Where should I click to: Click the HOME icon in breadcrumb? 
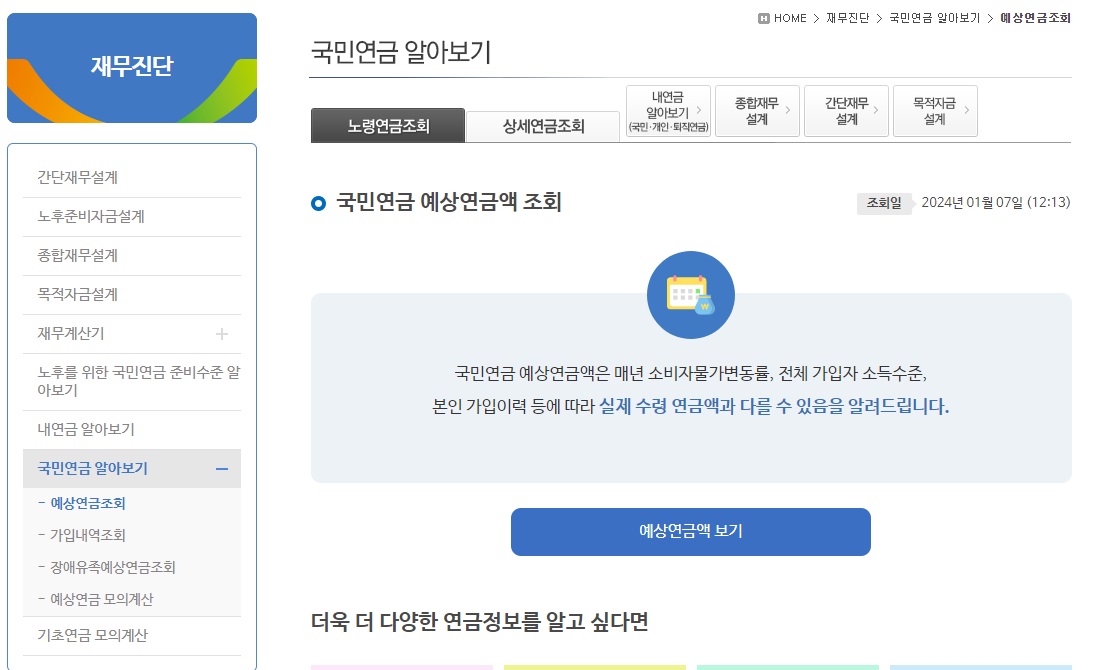click(x=763, y=18)
